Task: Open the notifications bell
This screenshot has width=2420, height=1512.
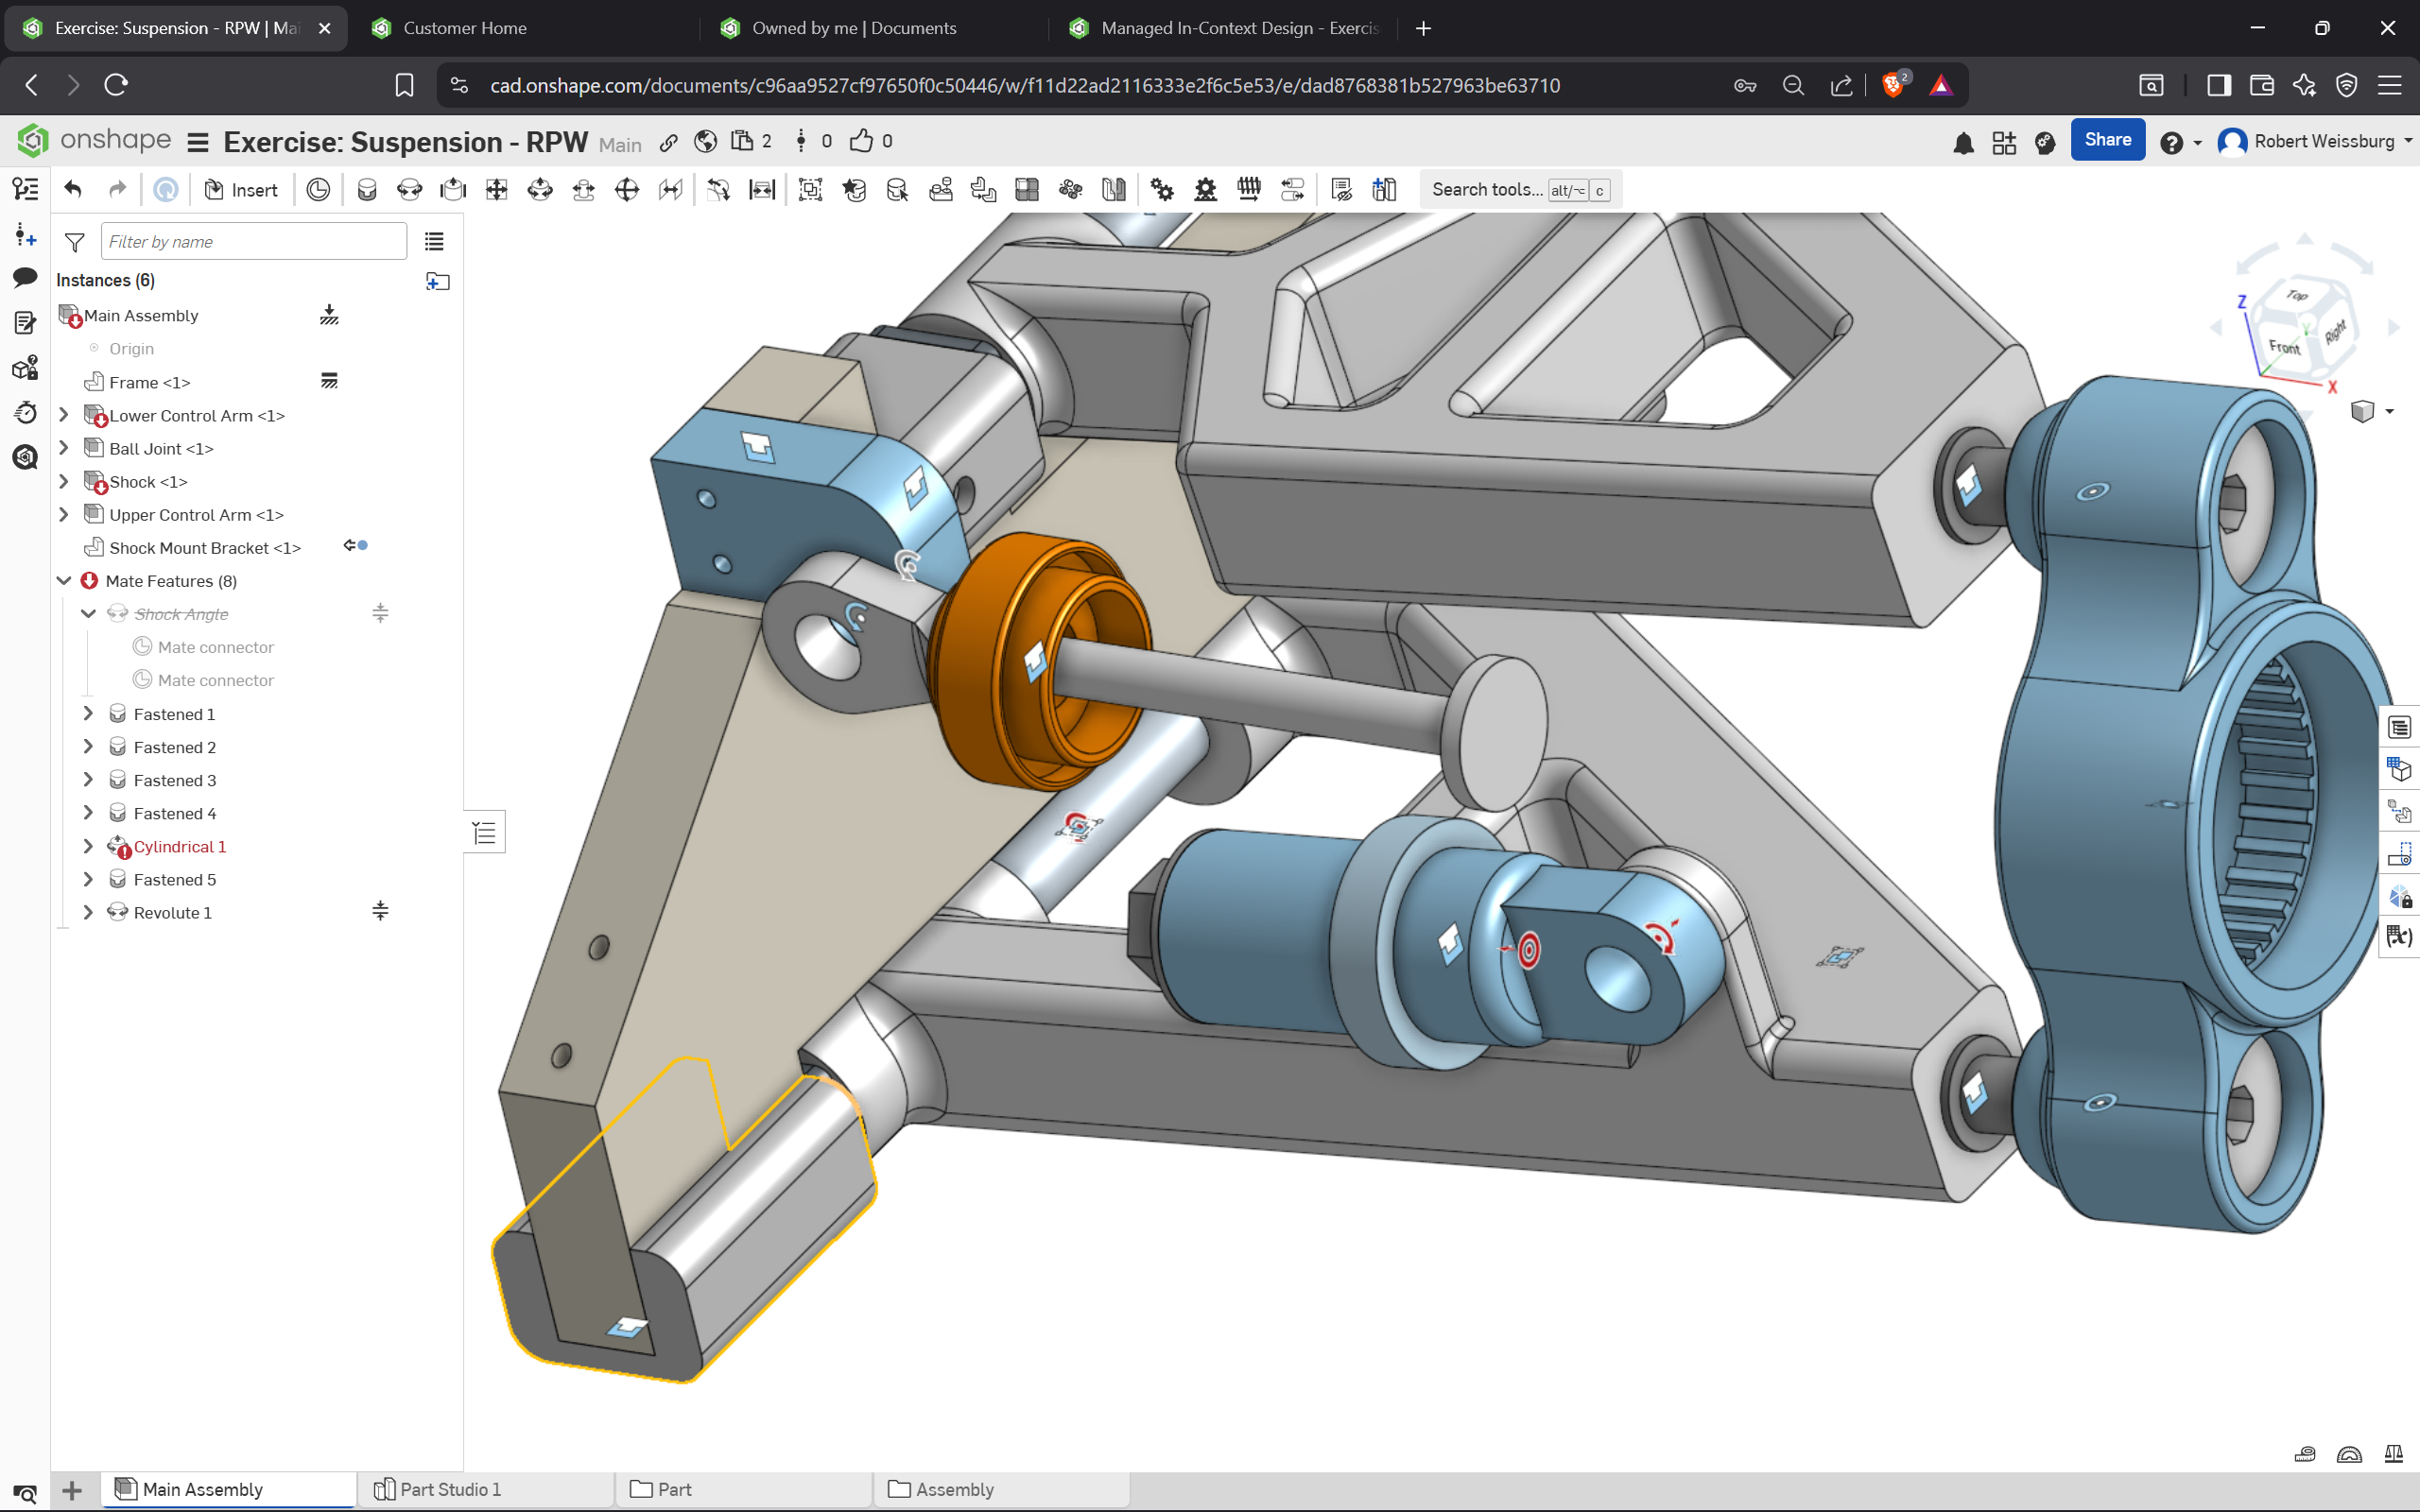Action: click(1963, 143)
